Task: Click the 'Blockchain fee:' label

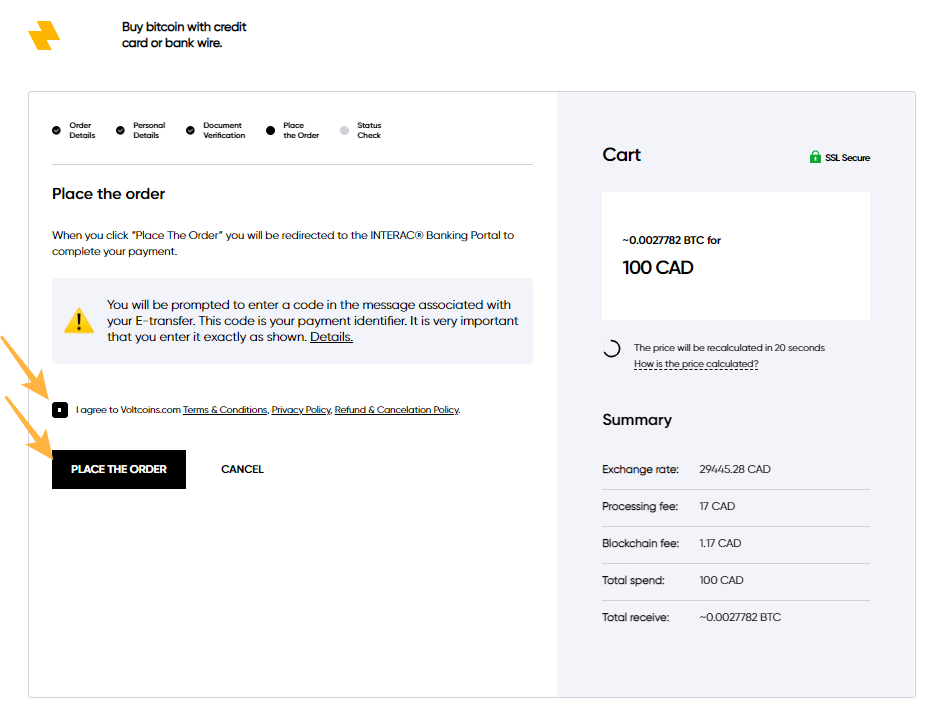Action: (x=640, y=544)
